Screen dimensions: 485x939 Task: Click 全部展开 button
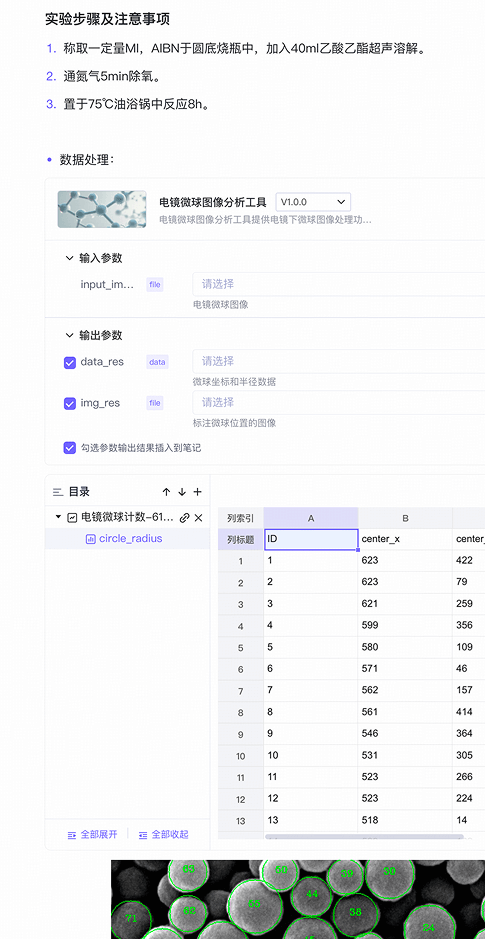(x=93, y=834)
